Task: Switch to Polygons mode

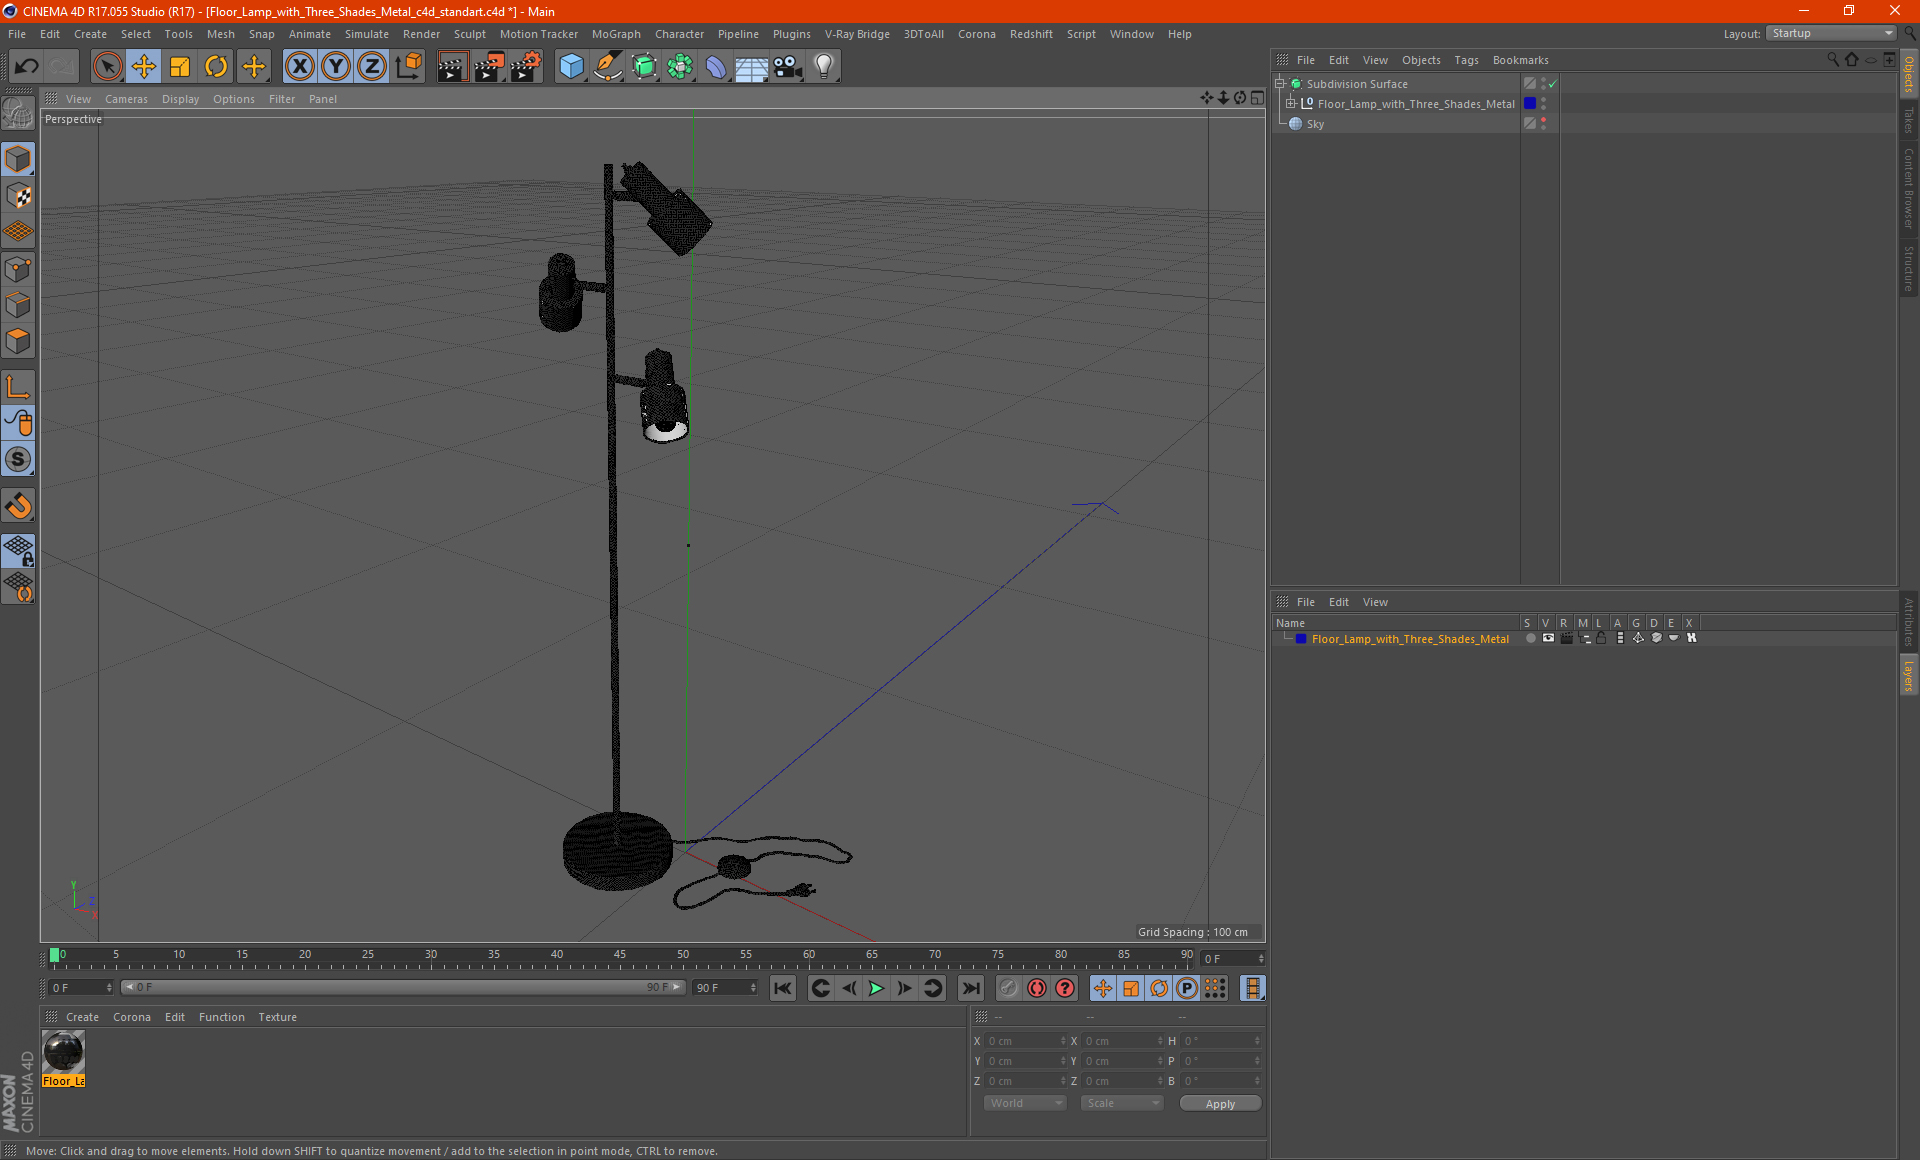Action: (18, 341)
